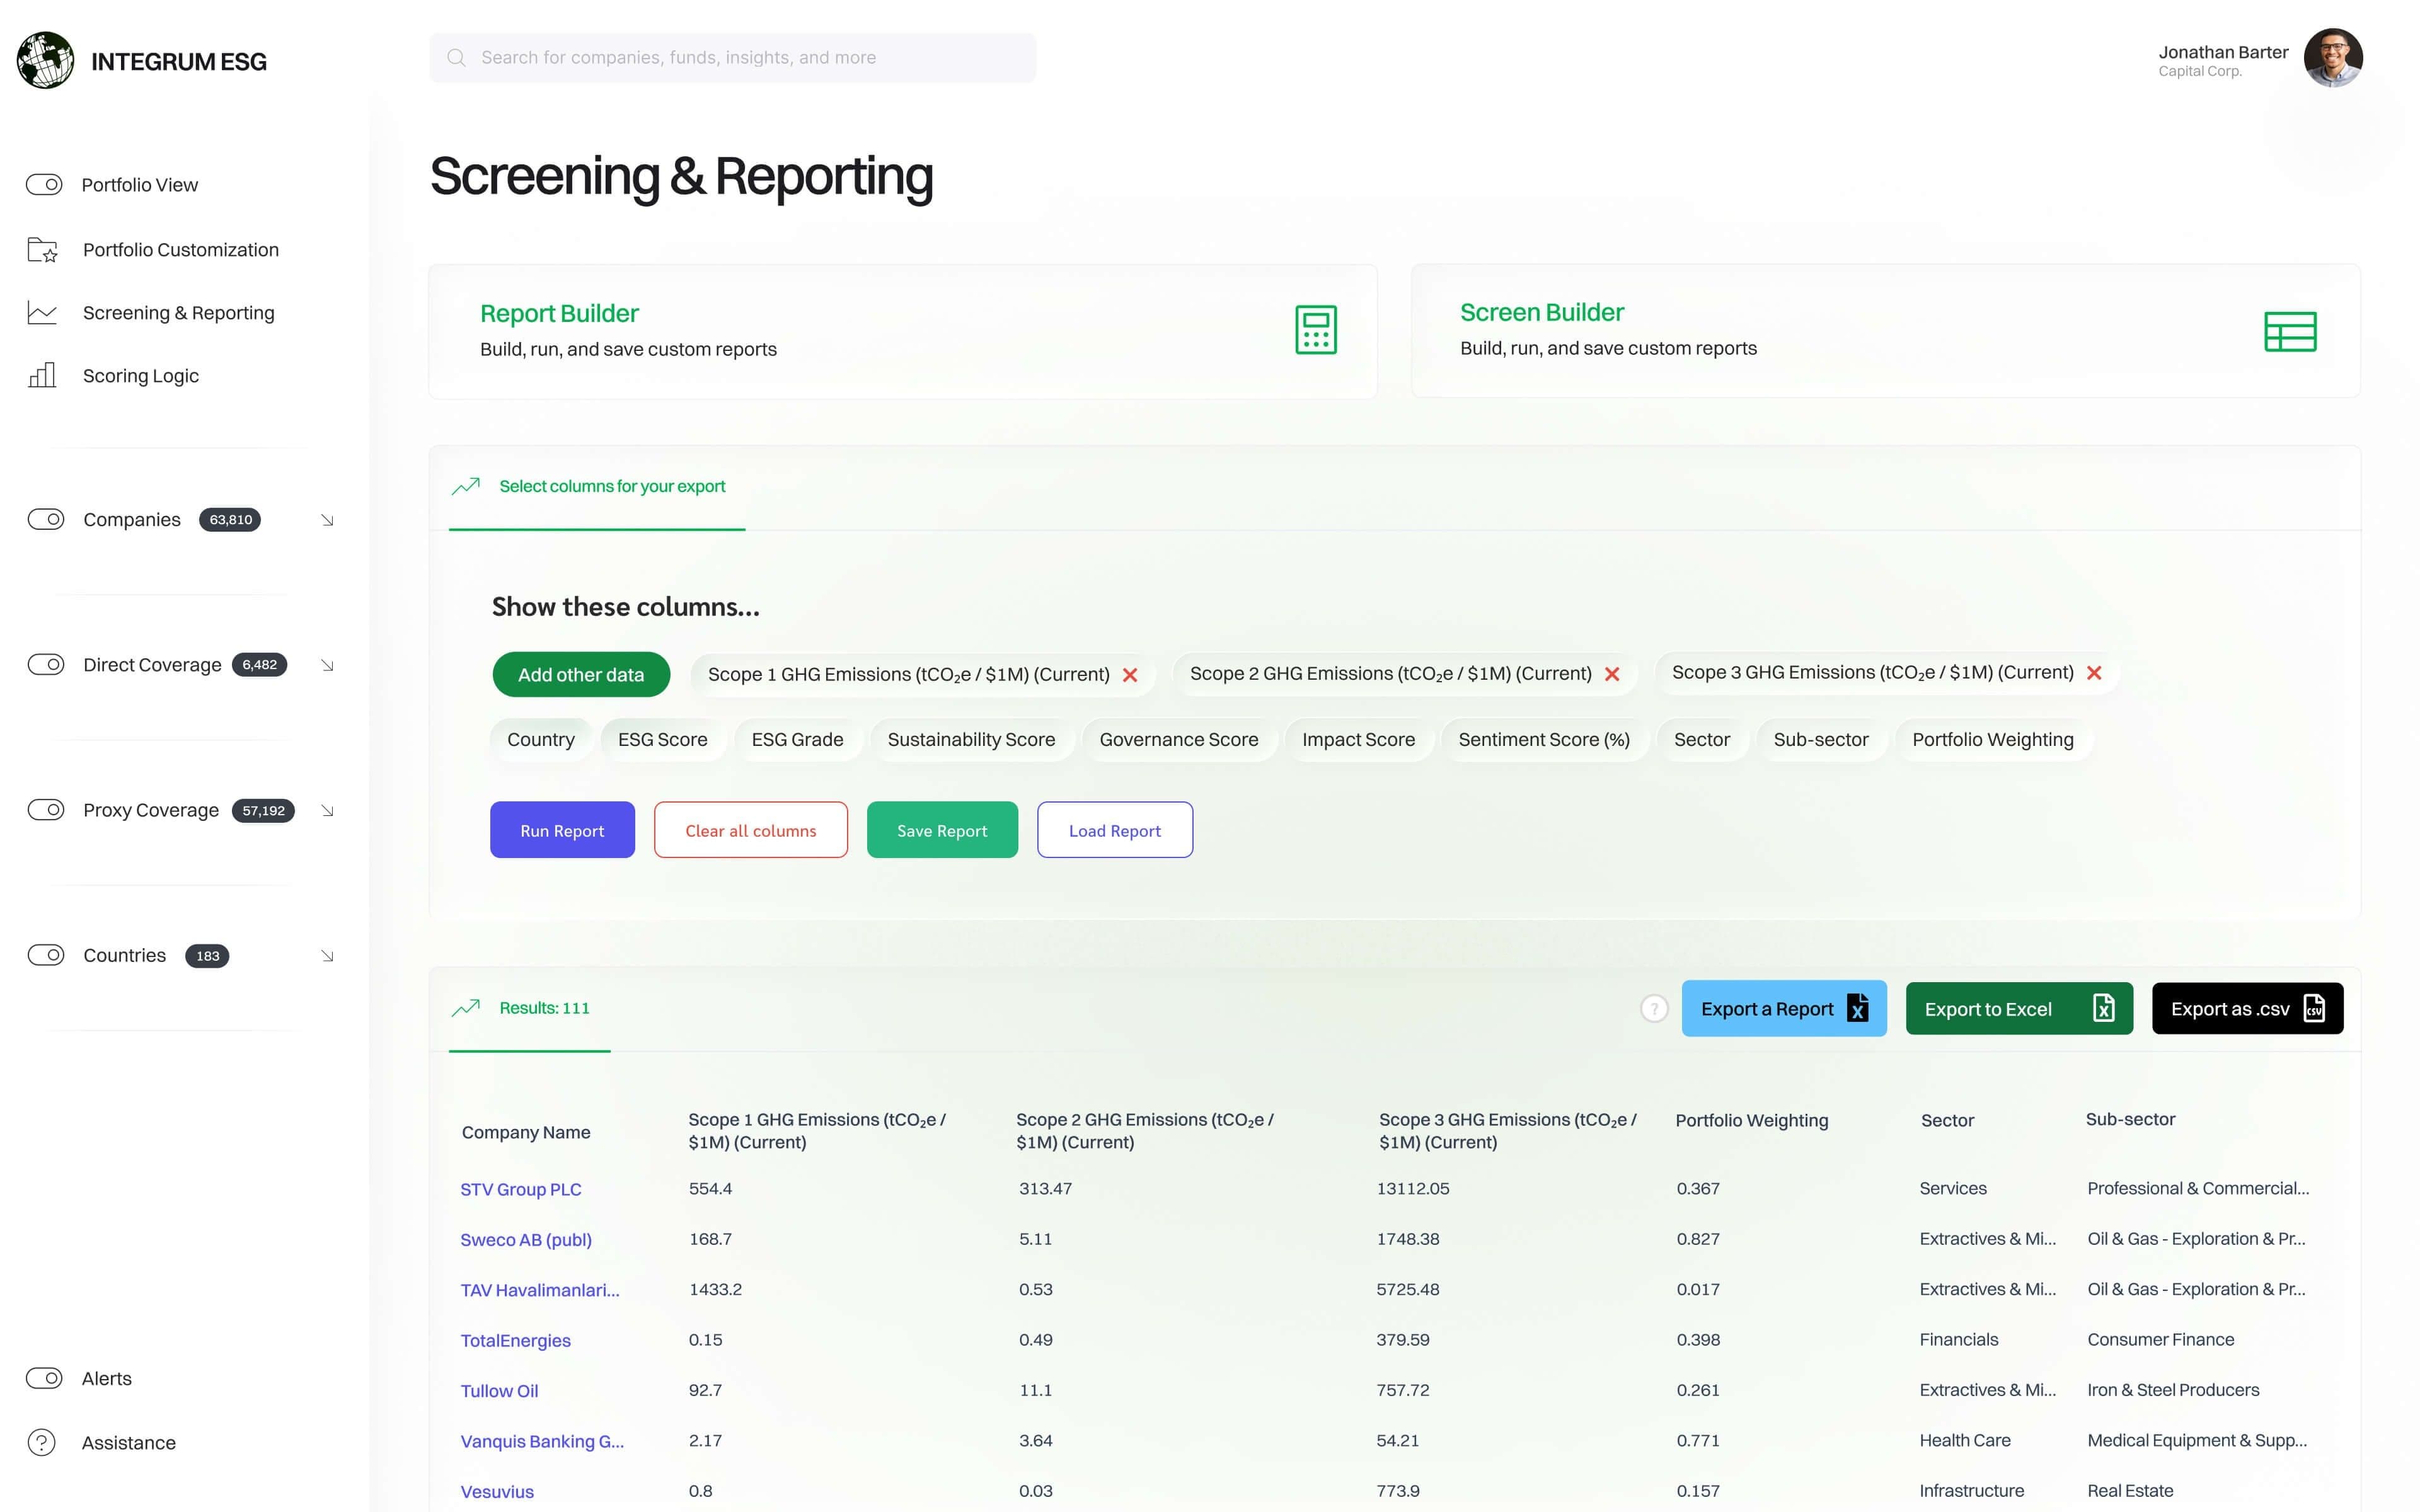Open the Results: 111 tab

coord(544,1008)
